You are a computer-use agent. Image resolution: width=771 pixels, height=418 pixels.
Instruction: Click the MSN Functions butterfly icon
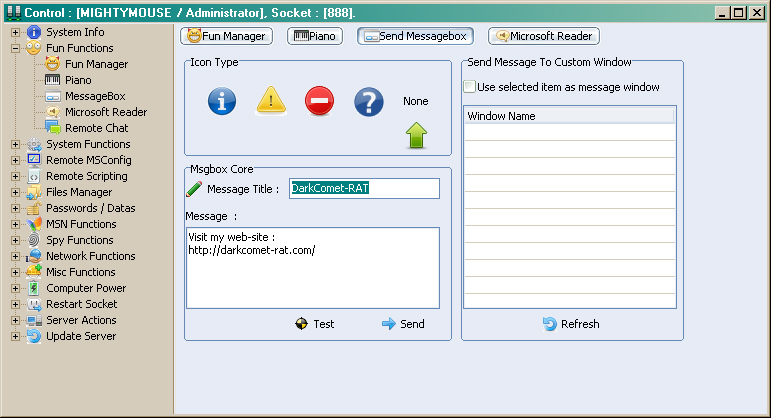(34, 224)
